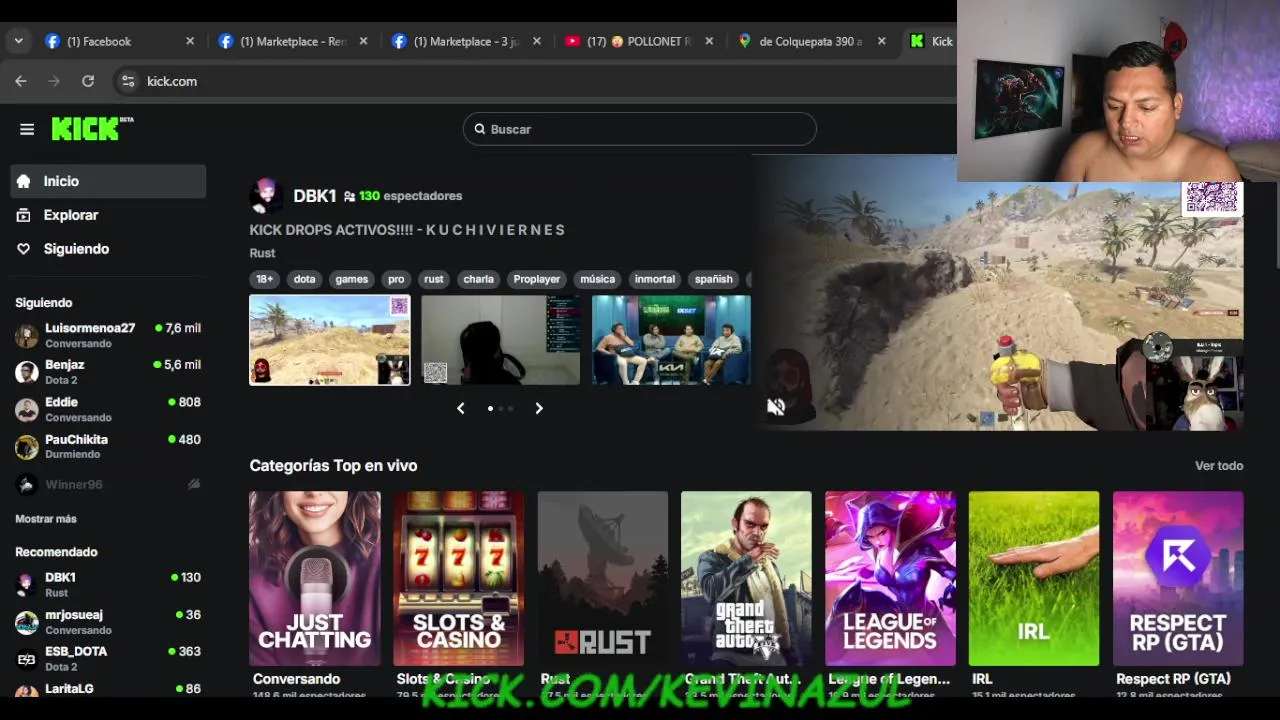Screen dimensions: 1280x720
Task: Open PauChikita avatar in sidebar
Action: 27,446
